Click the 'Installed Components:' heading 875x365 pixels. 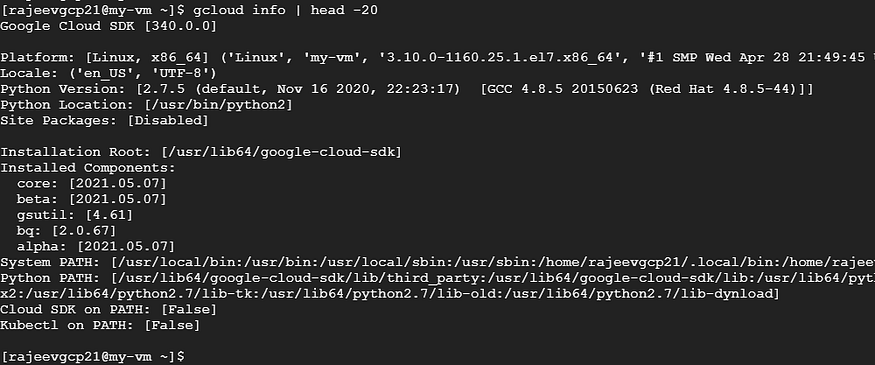[88, 167]
